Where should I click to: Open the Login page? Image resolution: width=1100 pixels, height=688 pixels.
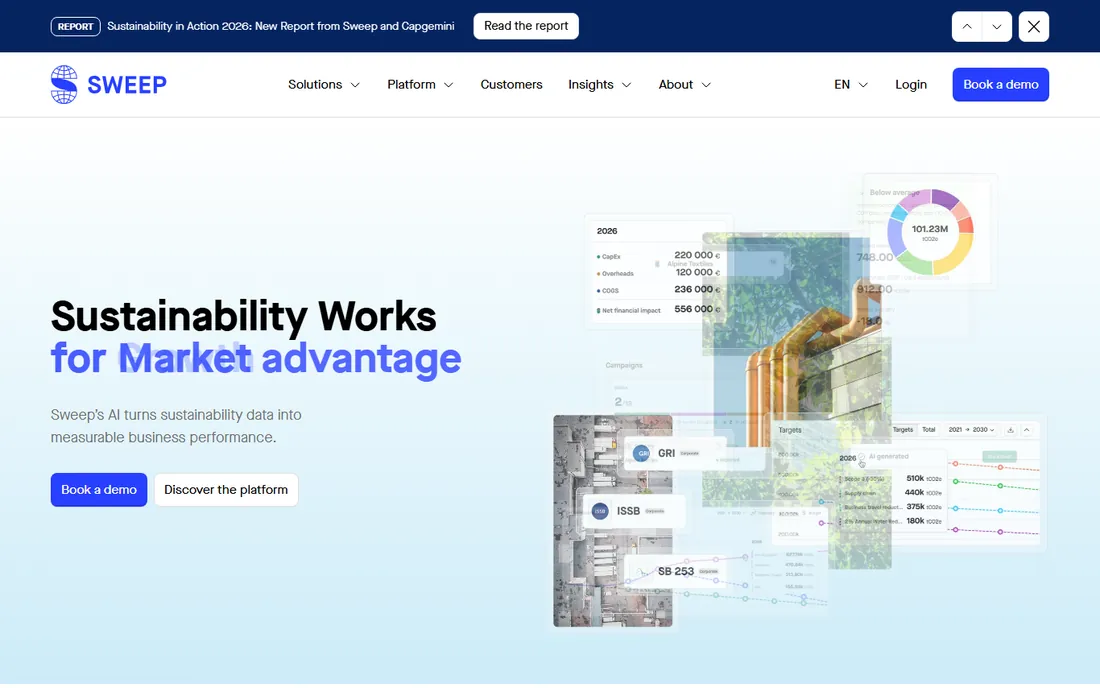(911, 84)
